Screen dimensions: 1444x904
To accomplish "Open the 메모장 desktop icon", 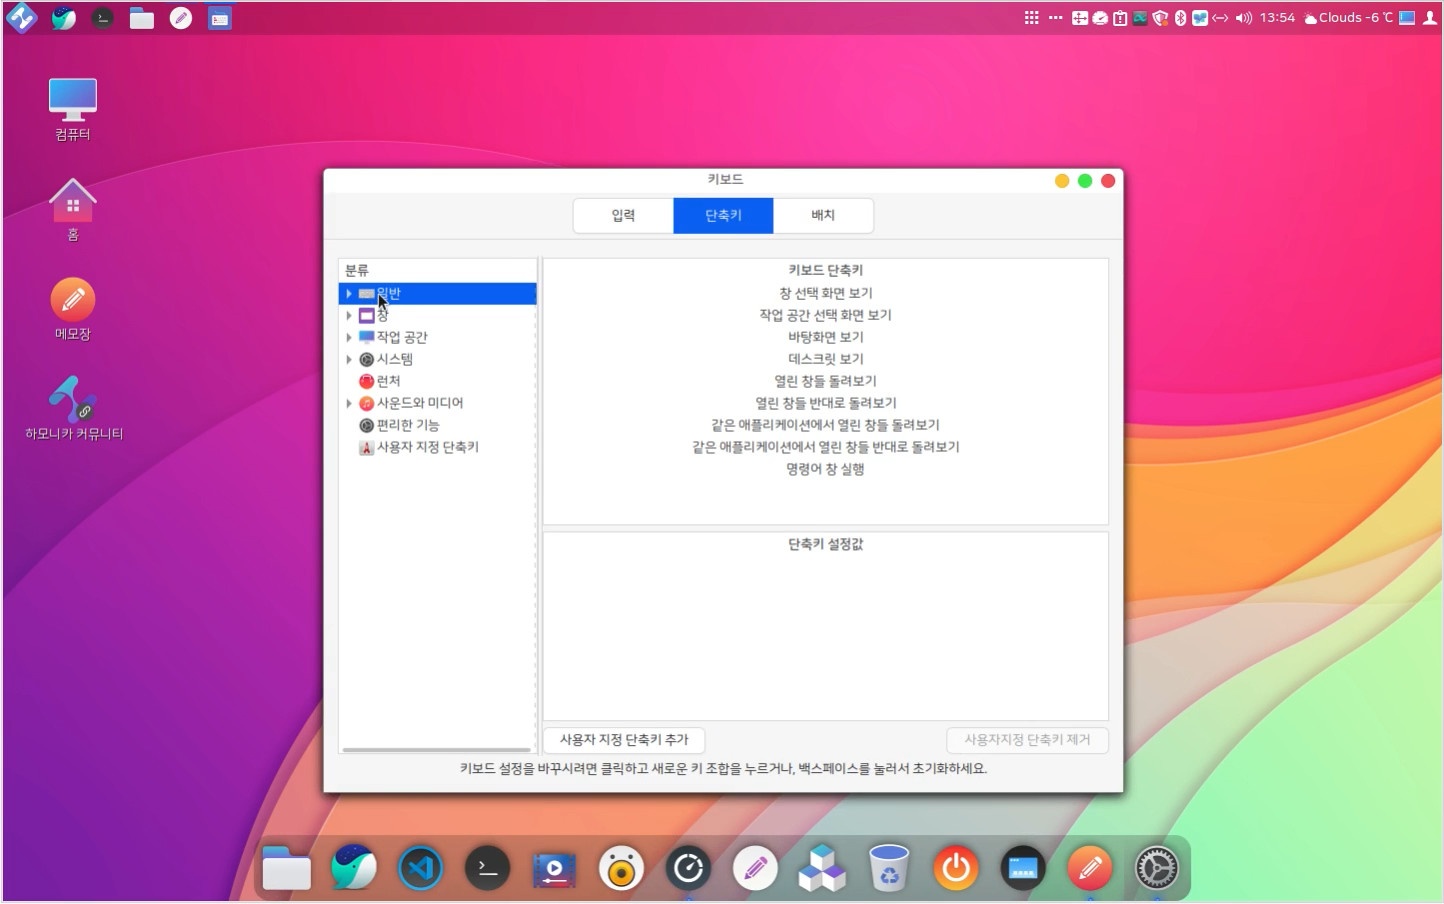I will pyautogui.click(x=73, y=300).
